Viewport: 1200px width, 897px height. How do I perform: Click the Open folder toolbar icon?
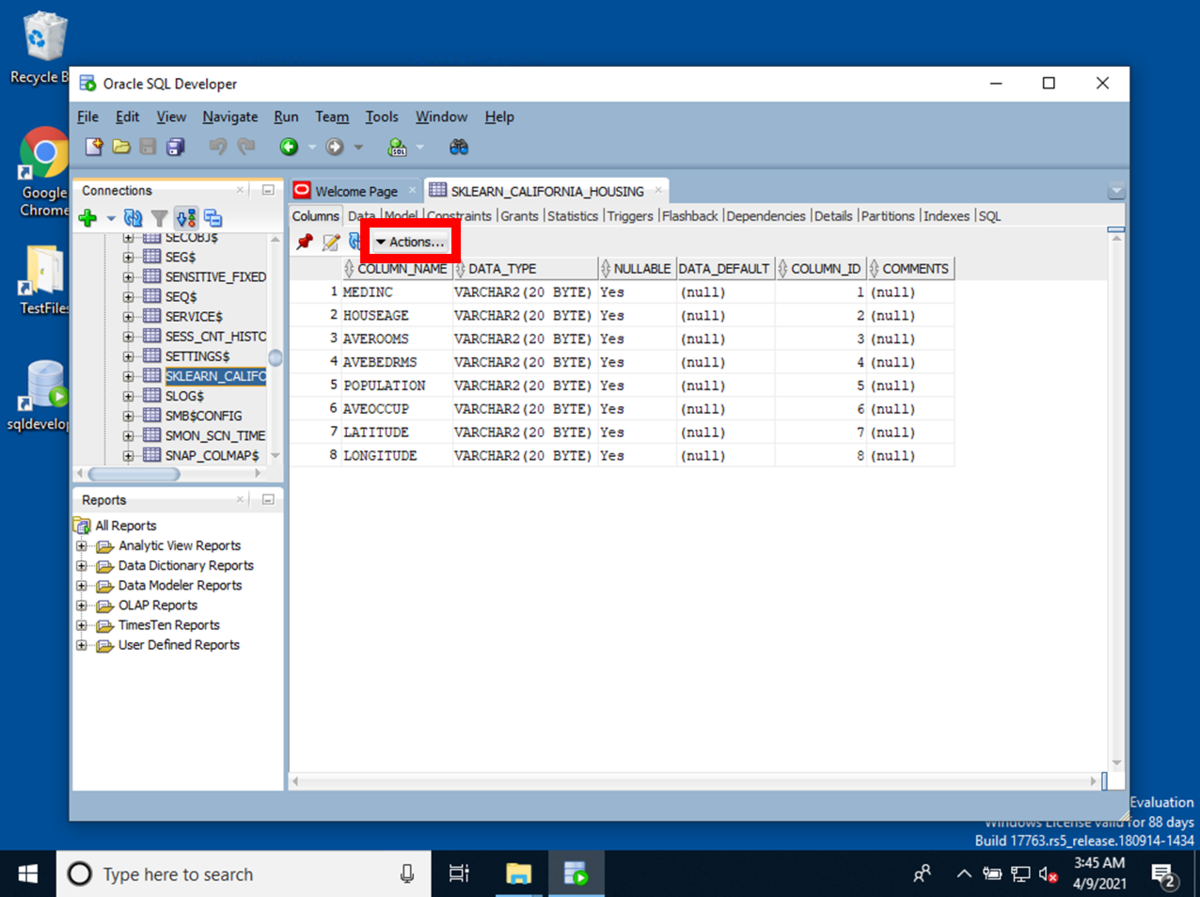click(x=121, y=147)
